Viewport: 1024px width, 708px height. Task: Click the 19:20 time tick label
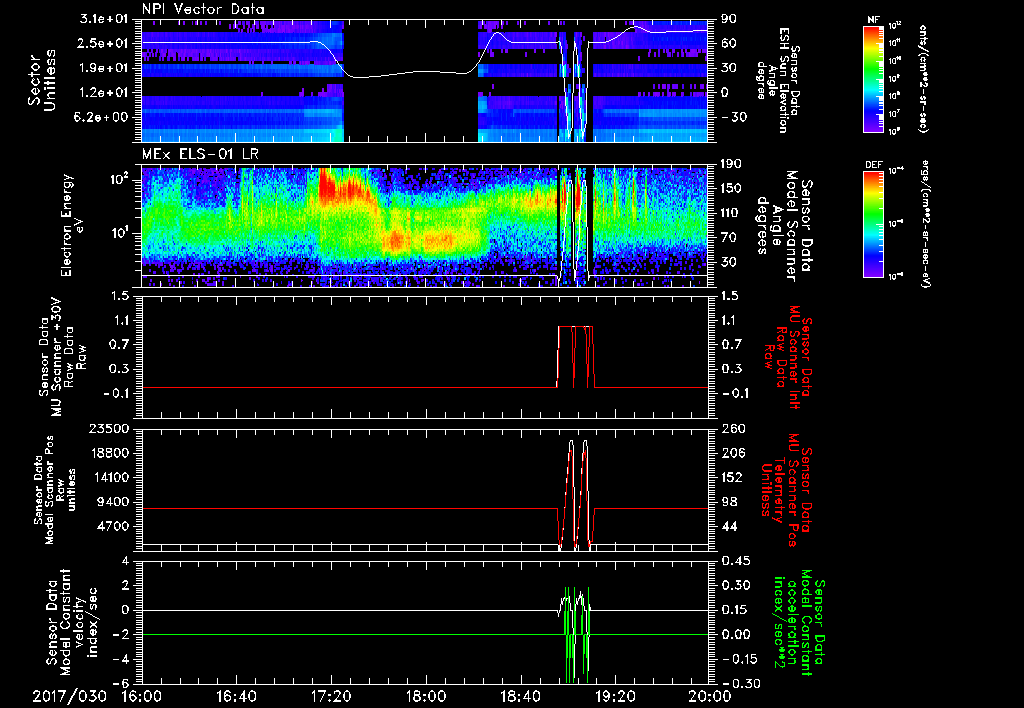click(x=615, y=696)
